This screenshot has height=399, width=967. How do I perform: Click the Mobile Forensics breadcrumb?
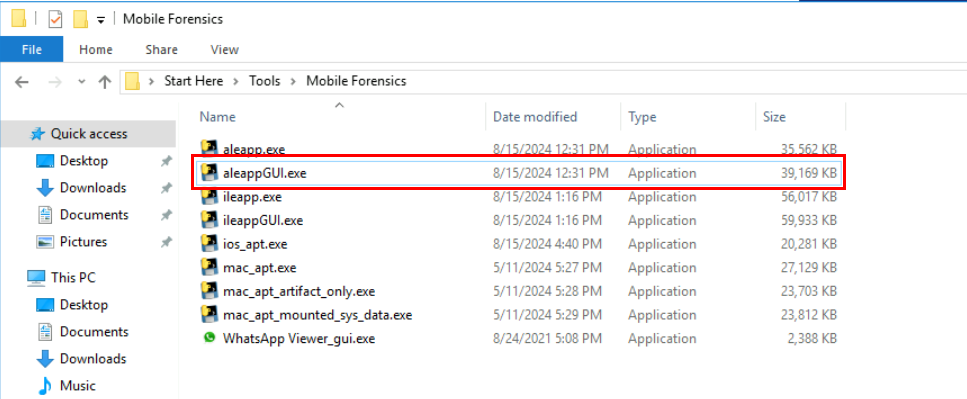(x=356, y=81)
